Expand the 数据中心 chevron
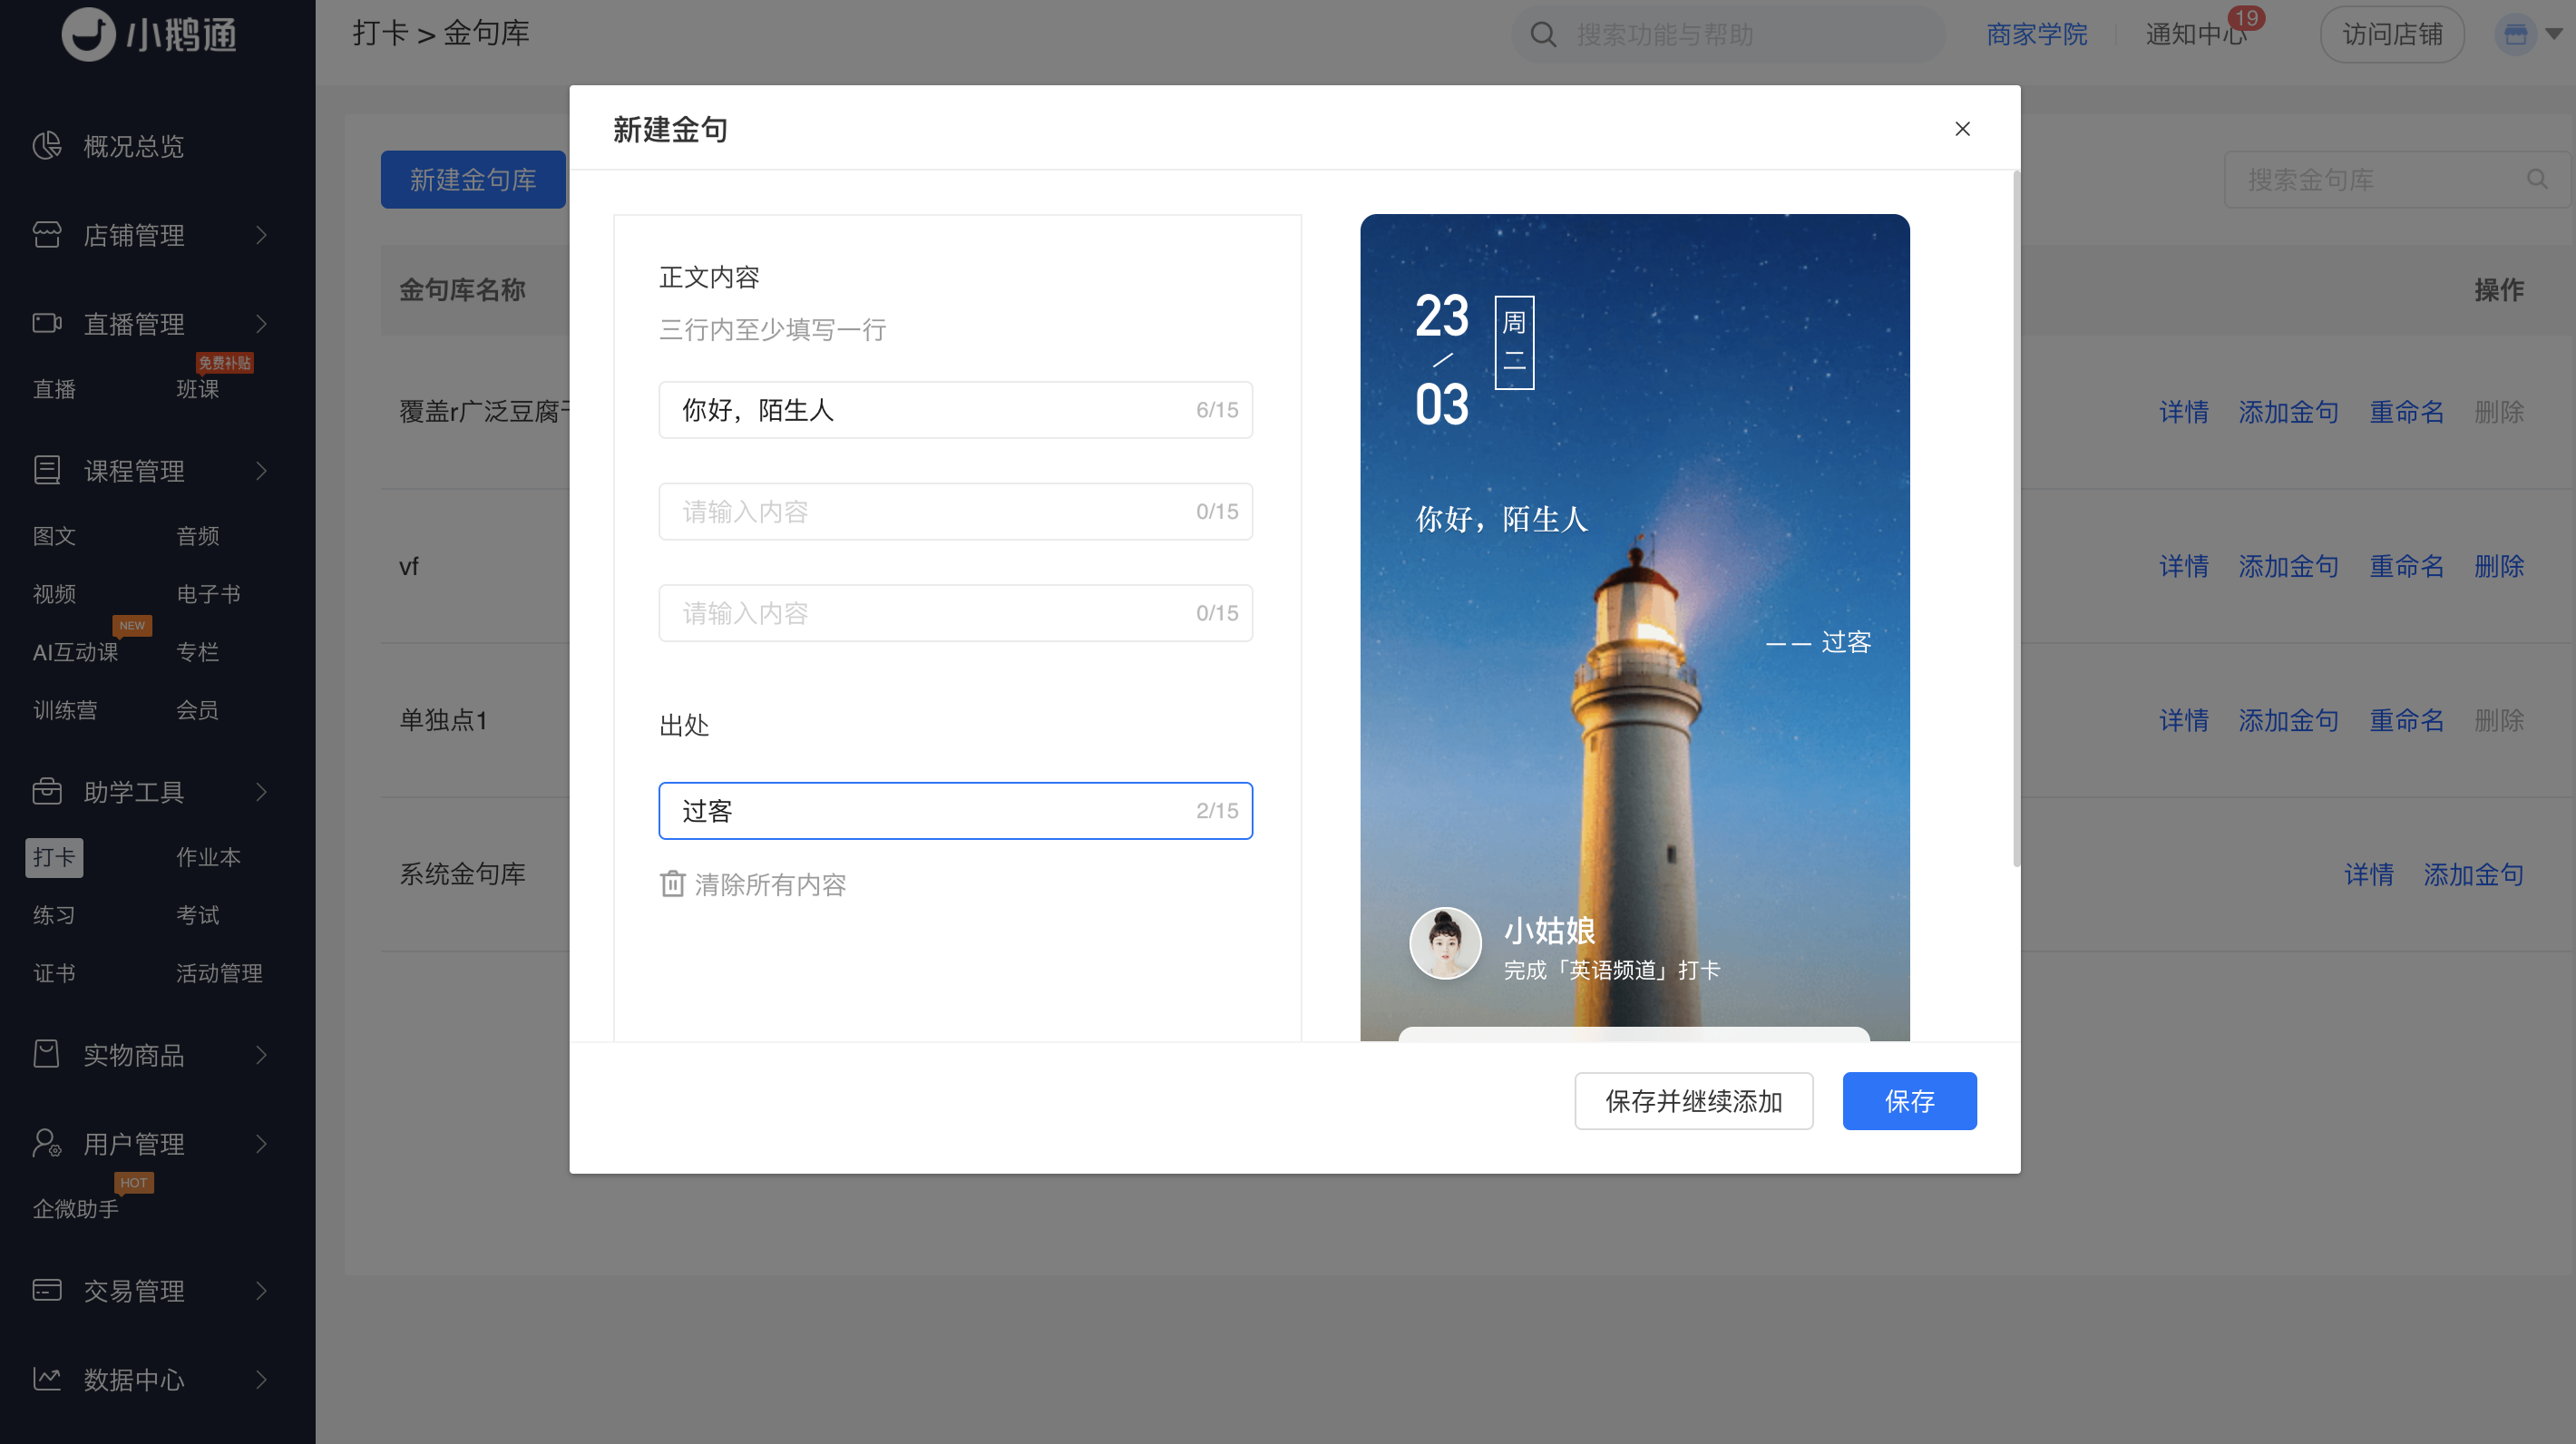The image size is (2576, 1444). coord(261,1379)
